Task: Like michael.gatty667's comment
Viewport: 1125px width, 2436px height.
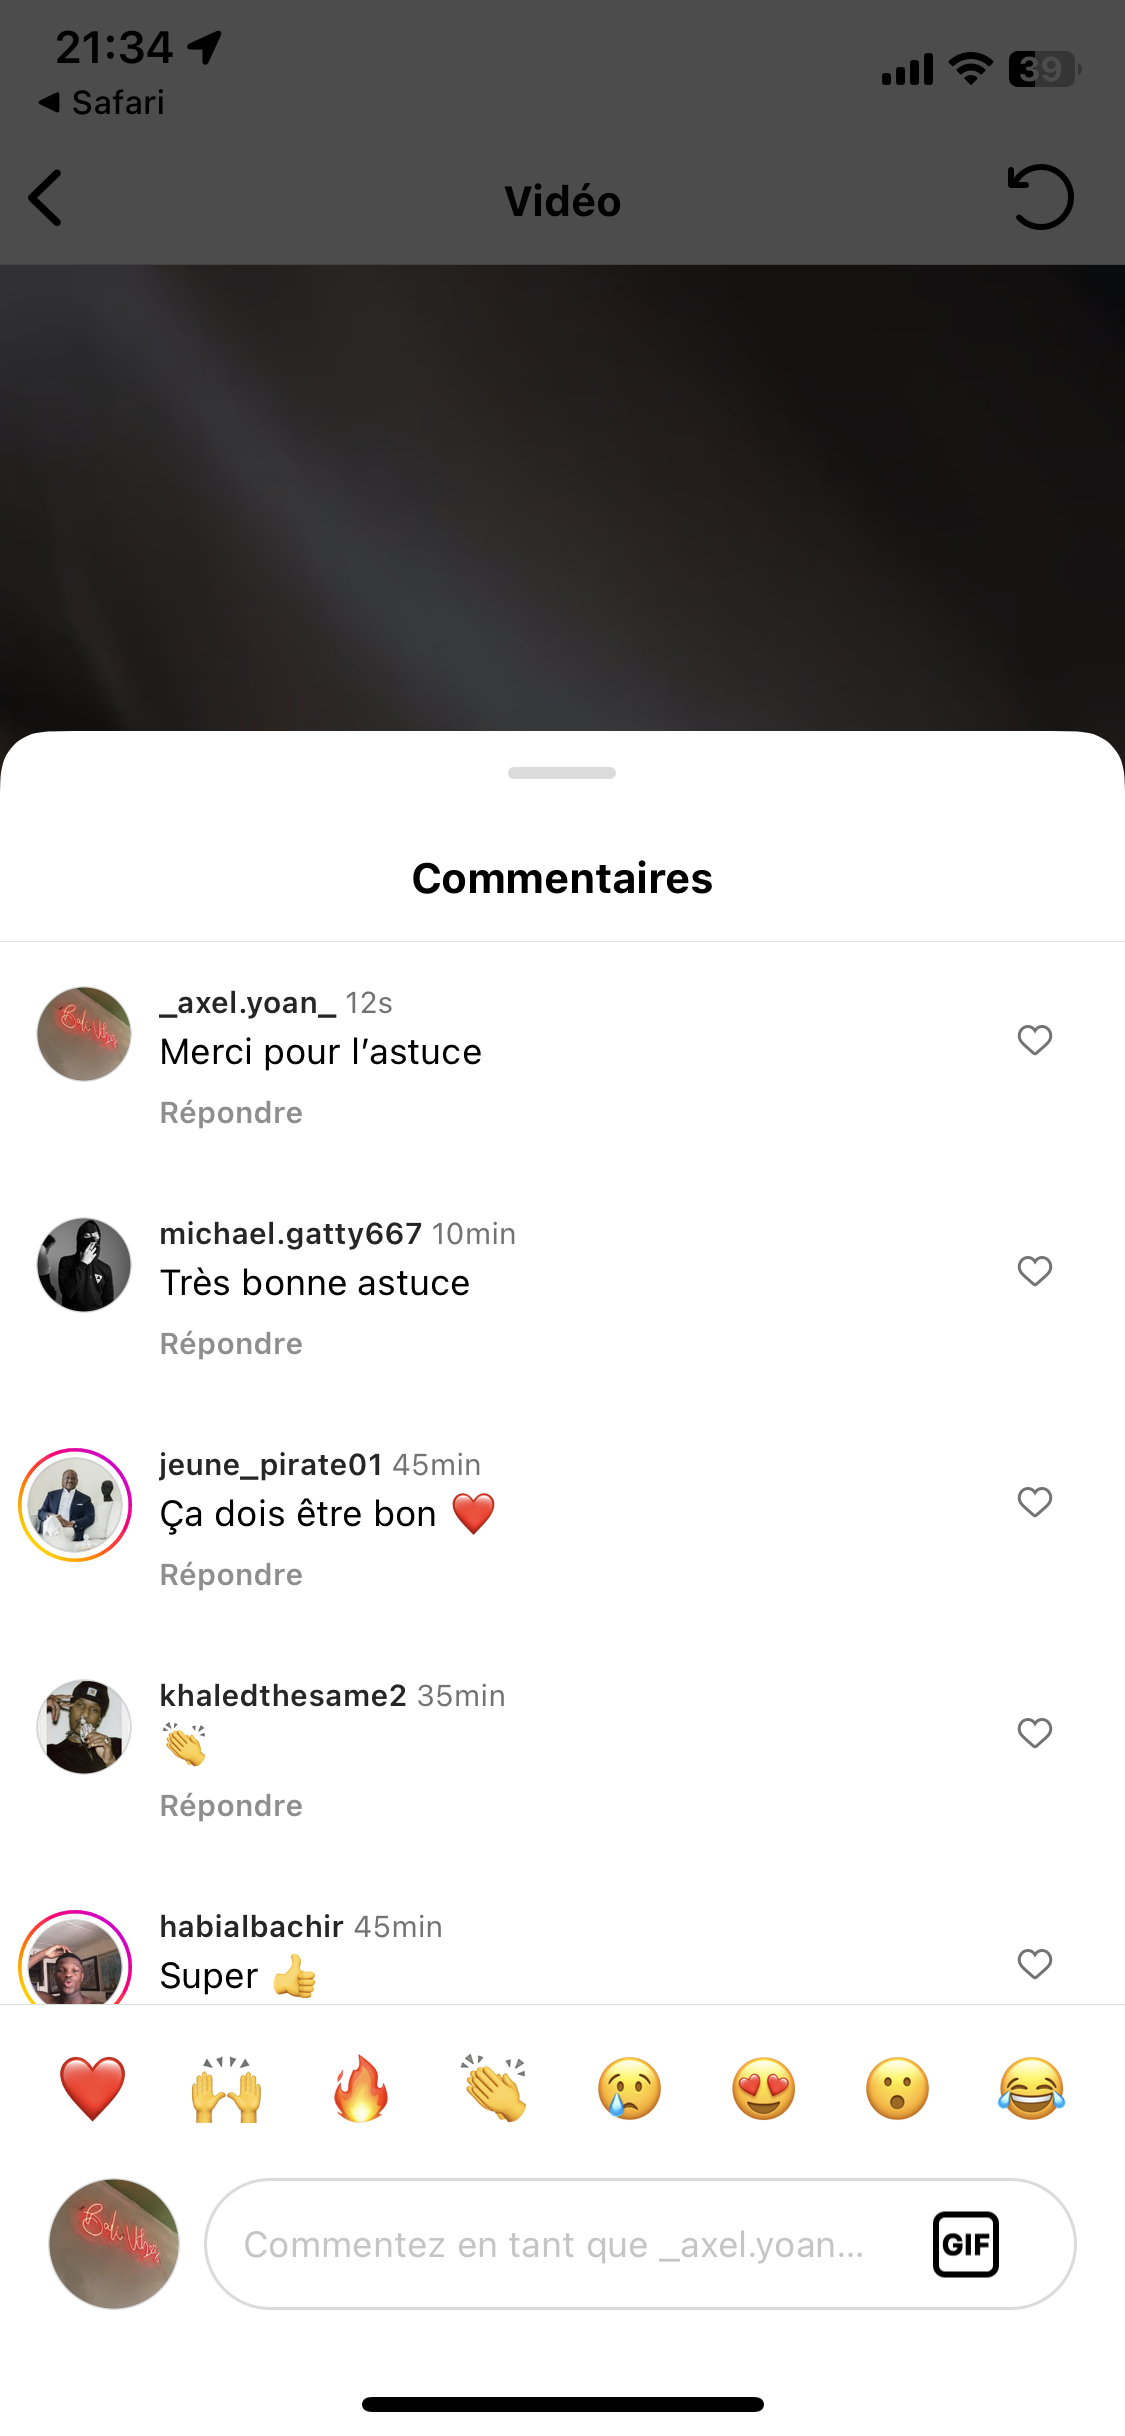Action: (1034, 1271)
